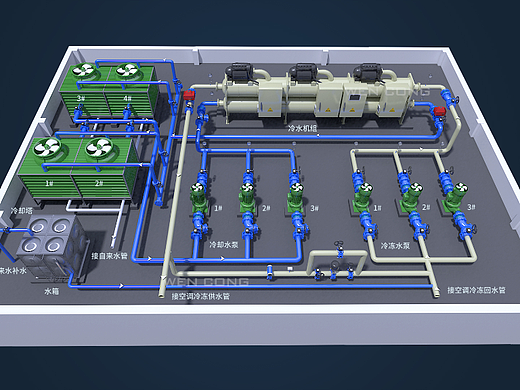Select the rightmost black chiller compressor
This screenshot has width=520, height=390.
point(367,72)
